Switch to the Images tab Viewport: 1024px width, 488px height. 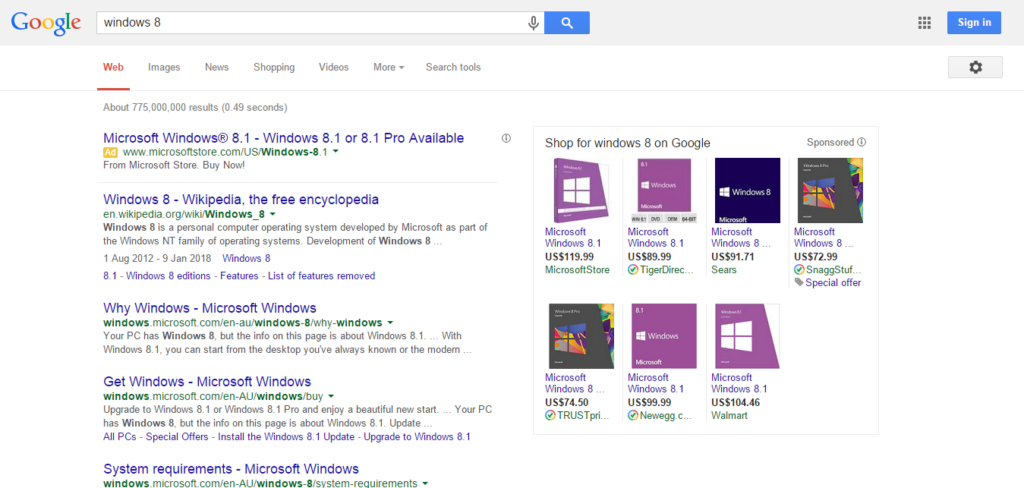click(x=164, y=67)
